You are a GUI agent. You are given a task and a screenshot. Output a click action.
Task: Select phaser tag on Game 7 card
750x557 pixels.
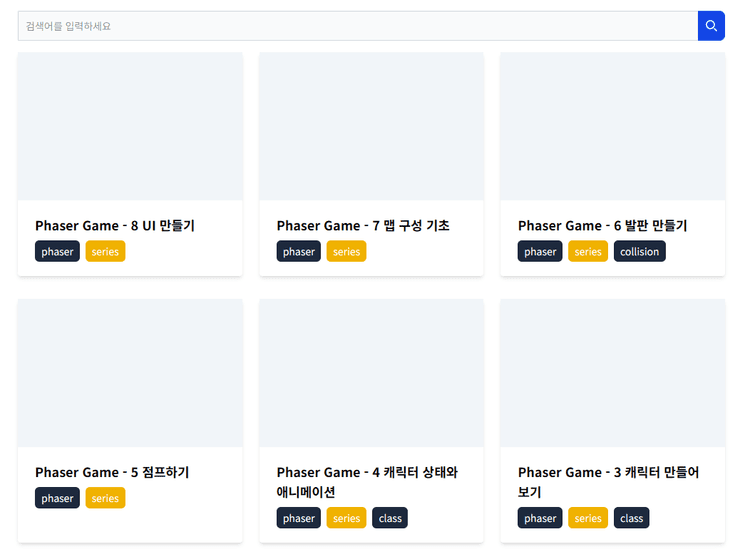(x=298, y=251)
